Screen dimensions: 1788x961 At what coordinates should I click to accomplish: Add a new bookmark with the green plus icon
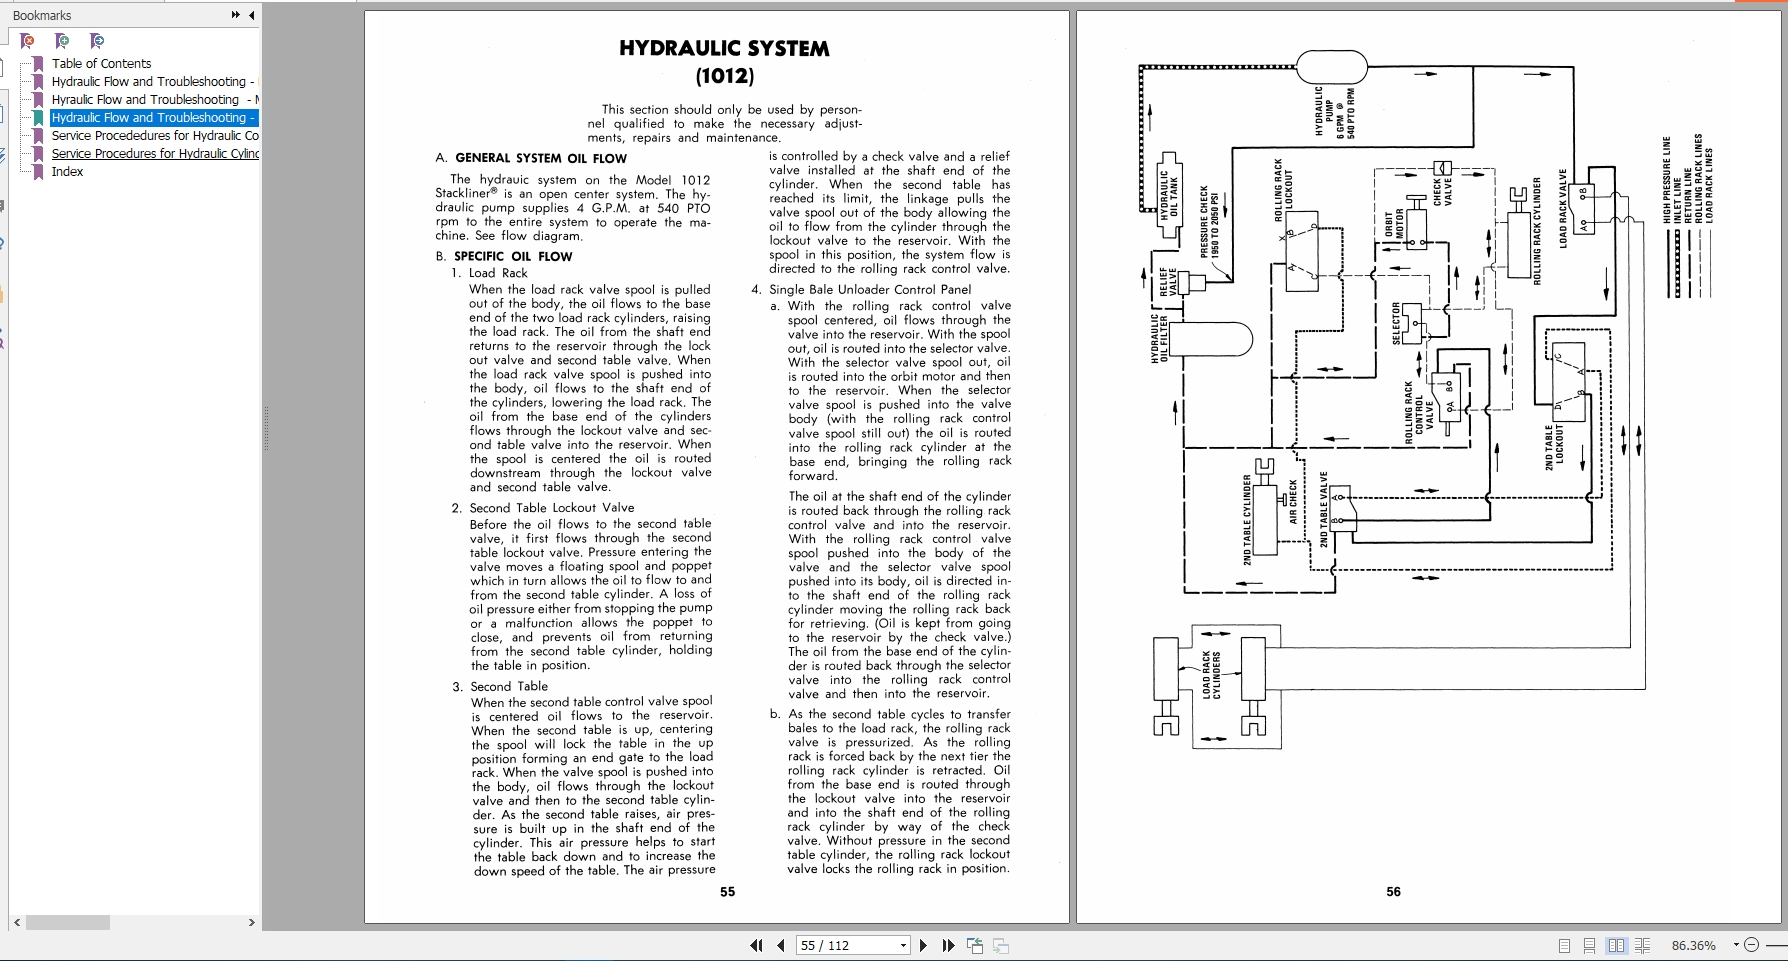62,42
